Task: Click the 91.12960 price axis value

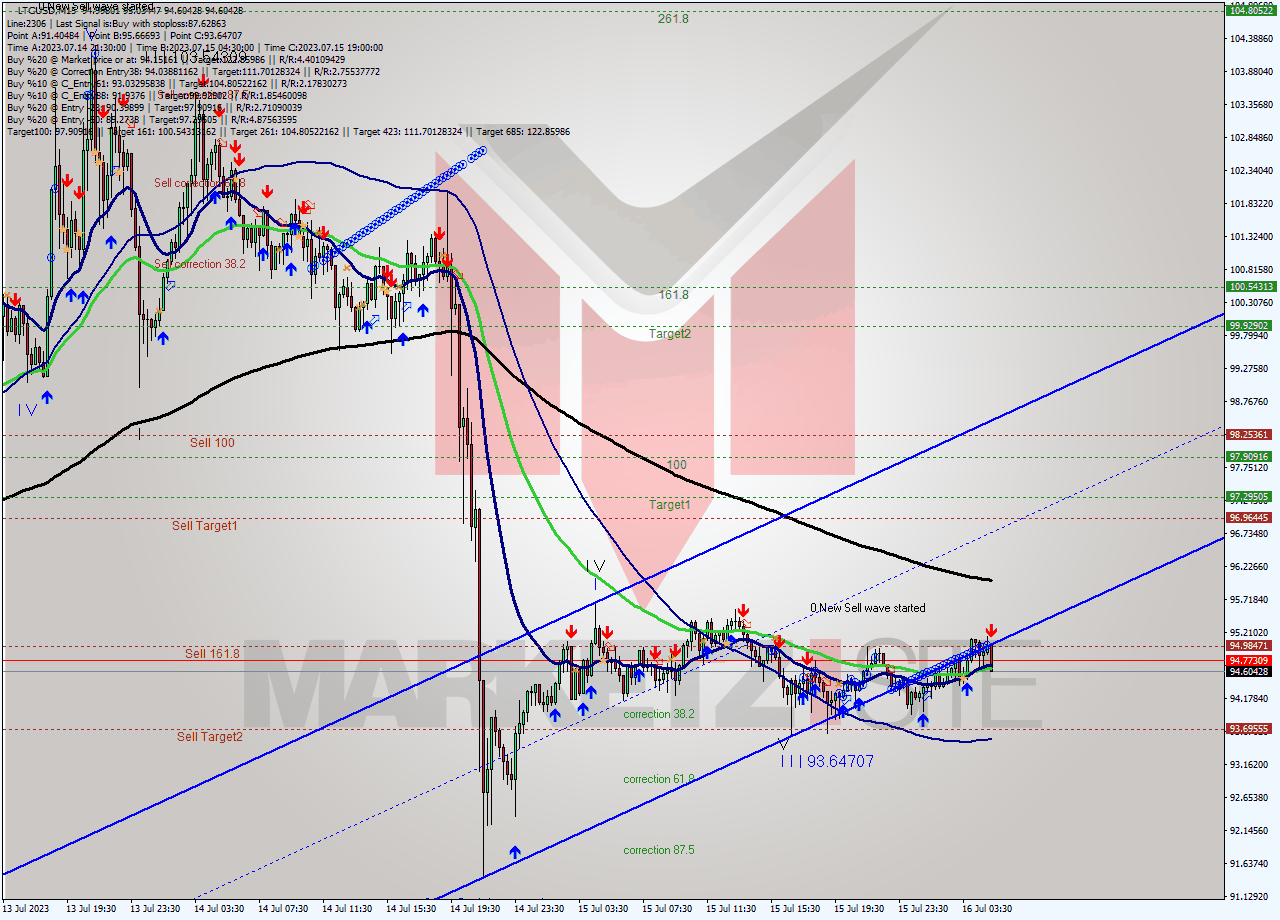Action: [x=1250, y=896]
